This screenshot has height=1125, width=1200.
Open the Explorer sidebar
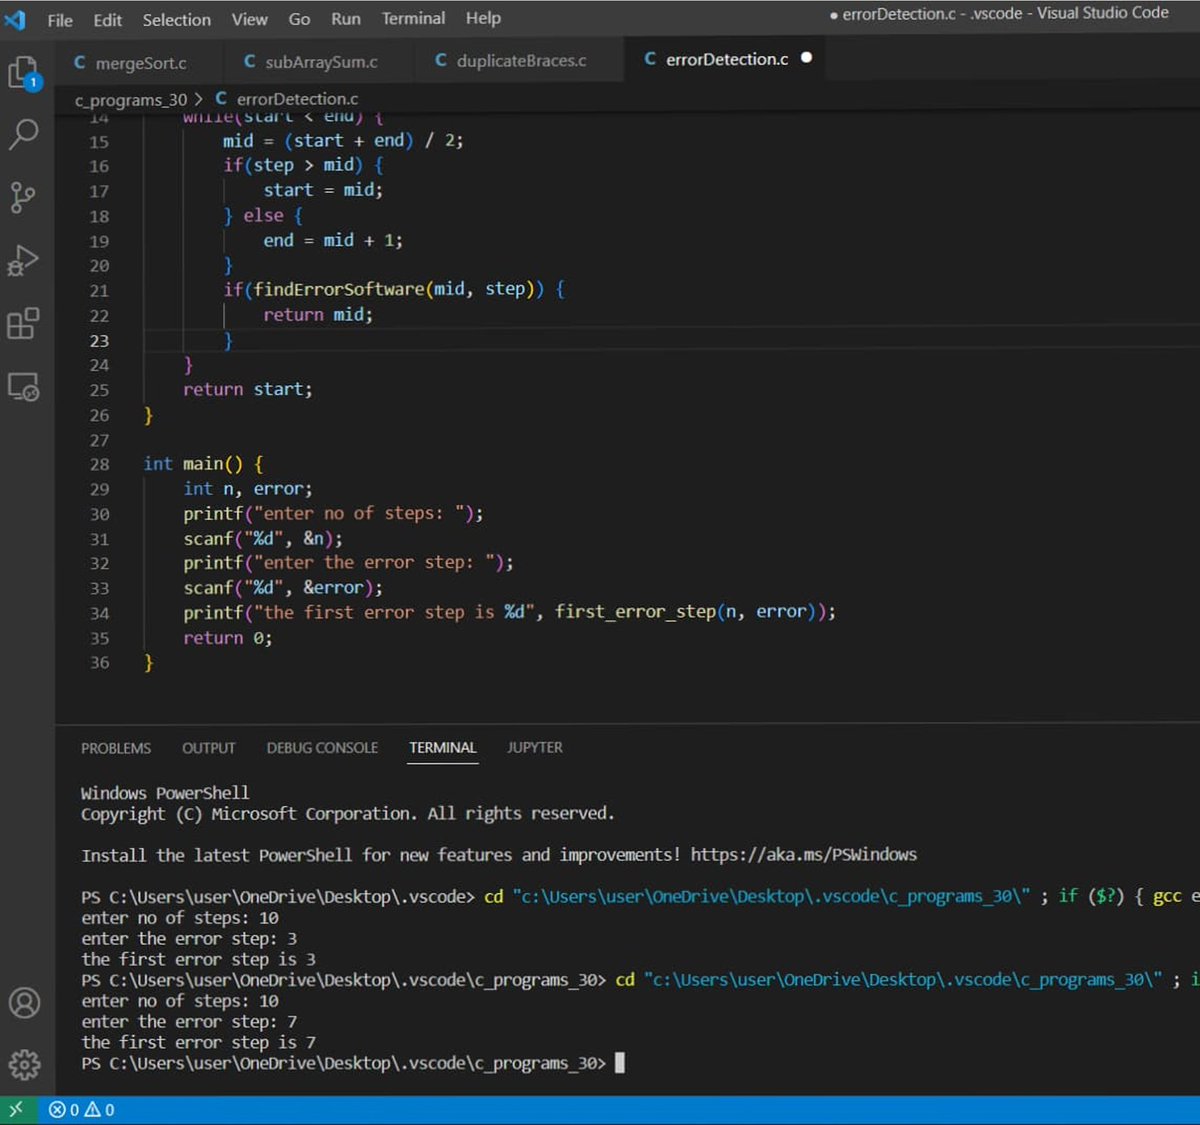coord(22,73)
